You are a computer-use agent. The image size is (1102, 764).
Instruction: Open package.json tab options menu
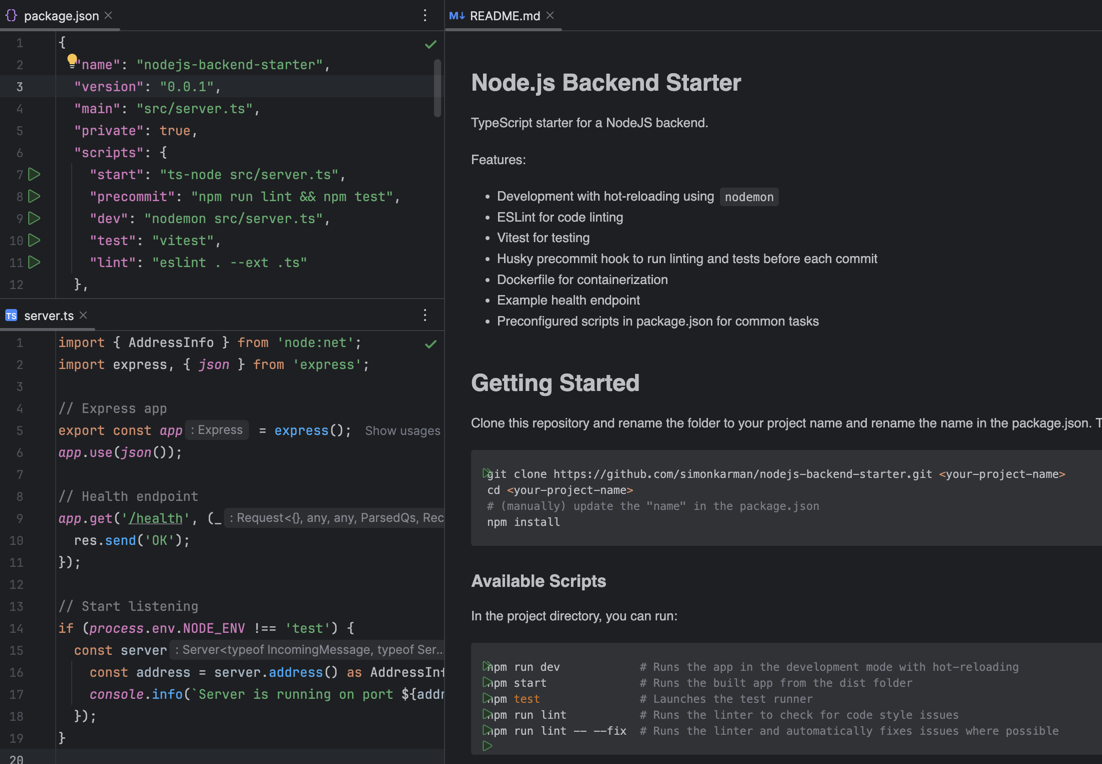(425, 16)
